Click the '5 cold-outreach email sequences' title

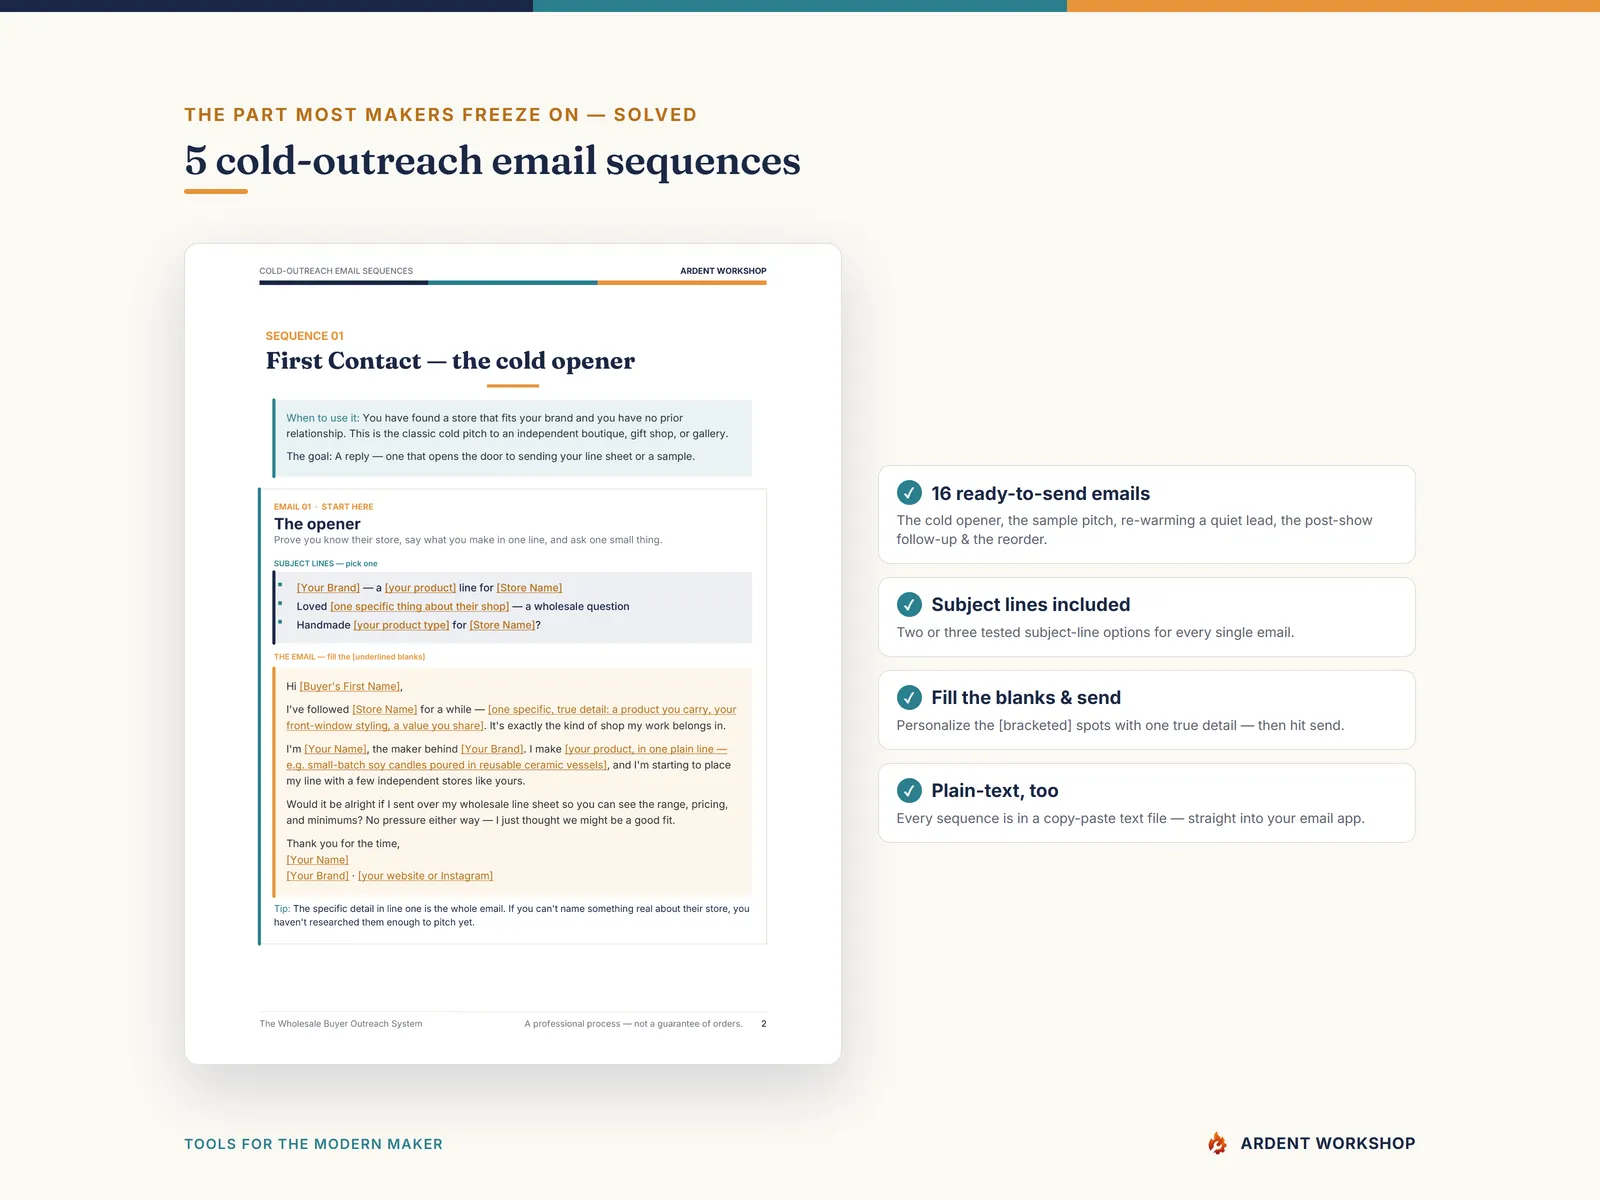click(492, 160)
